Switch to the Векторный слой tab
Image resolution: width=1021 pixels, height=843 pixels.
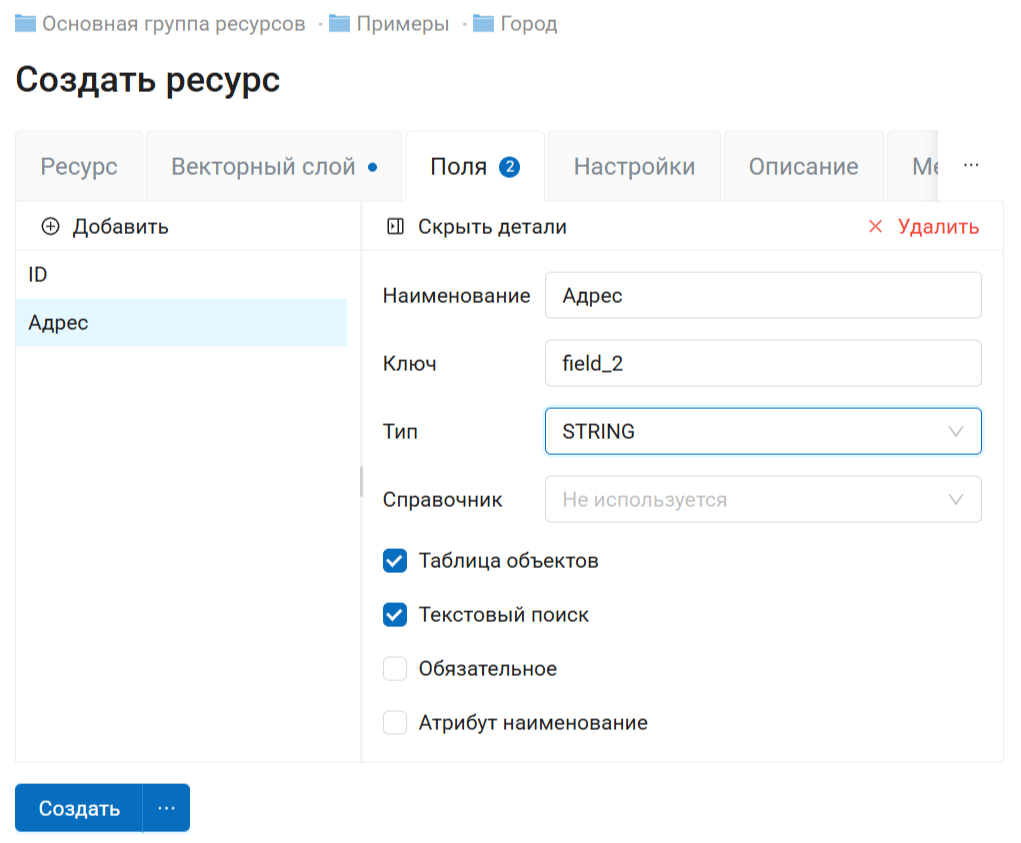274,167
